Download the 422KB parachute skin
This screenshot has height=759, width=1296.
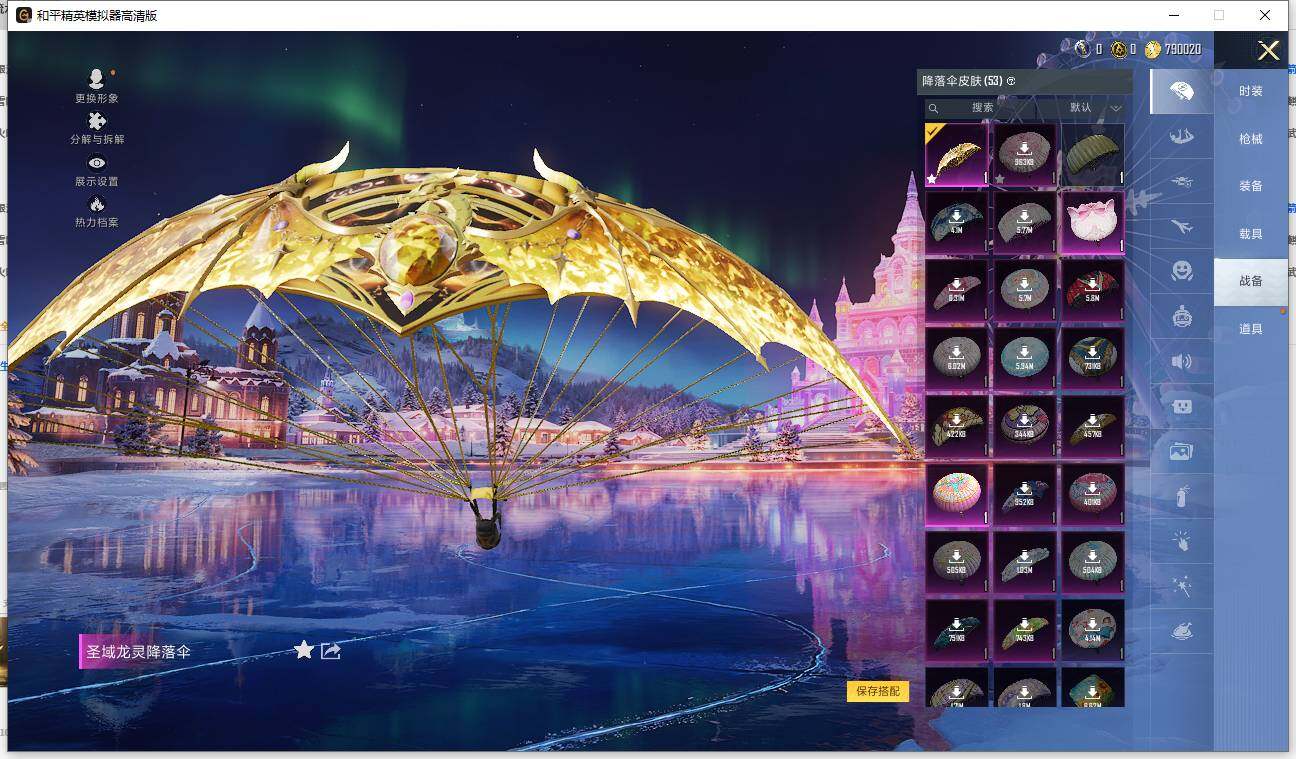956,426
